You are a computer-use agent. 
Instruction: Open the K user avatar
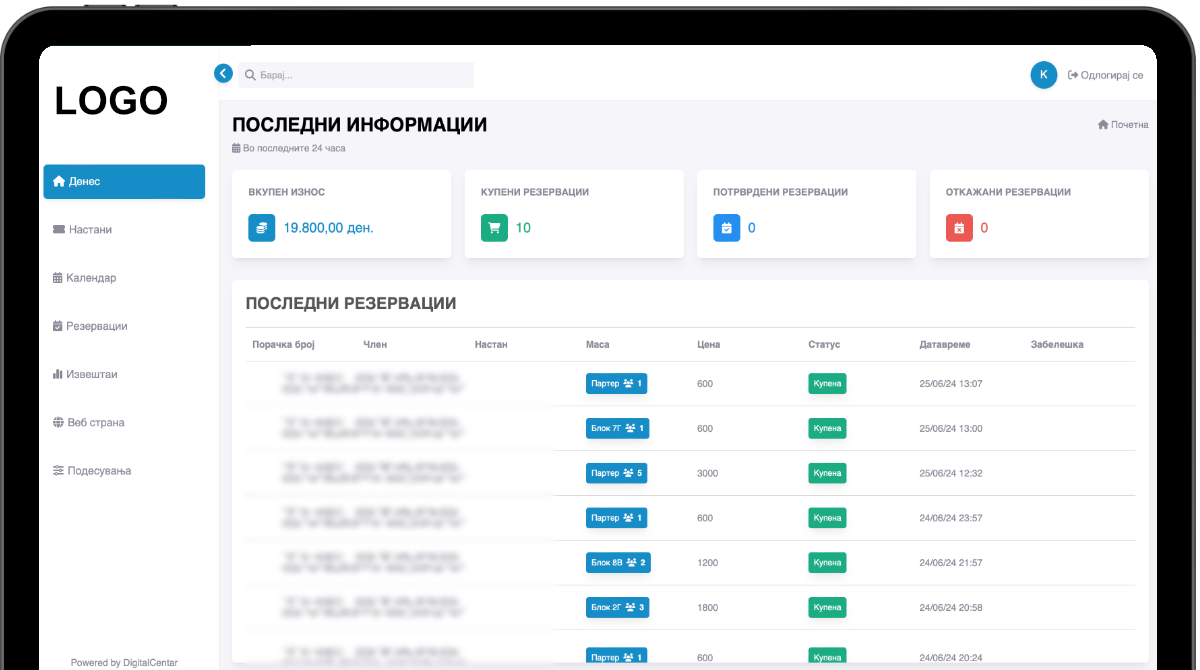pos(1043,75)
